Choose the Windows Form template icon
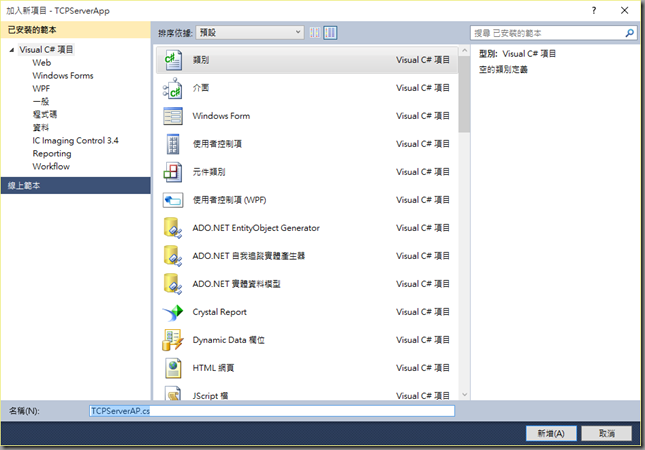The image size is (645, 450). (x=173, y=116)
